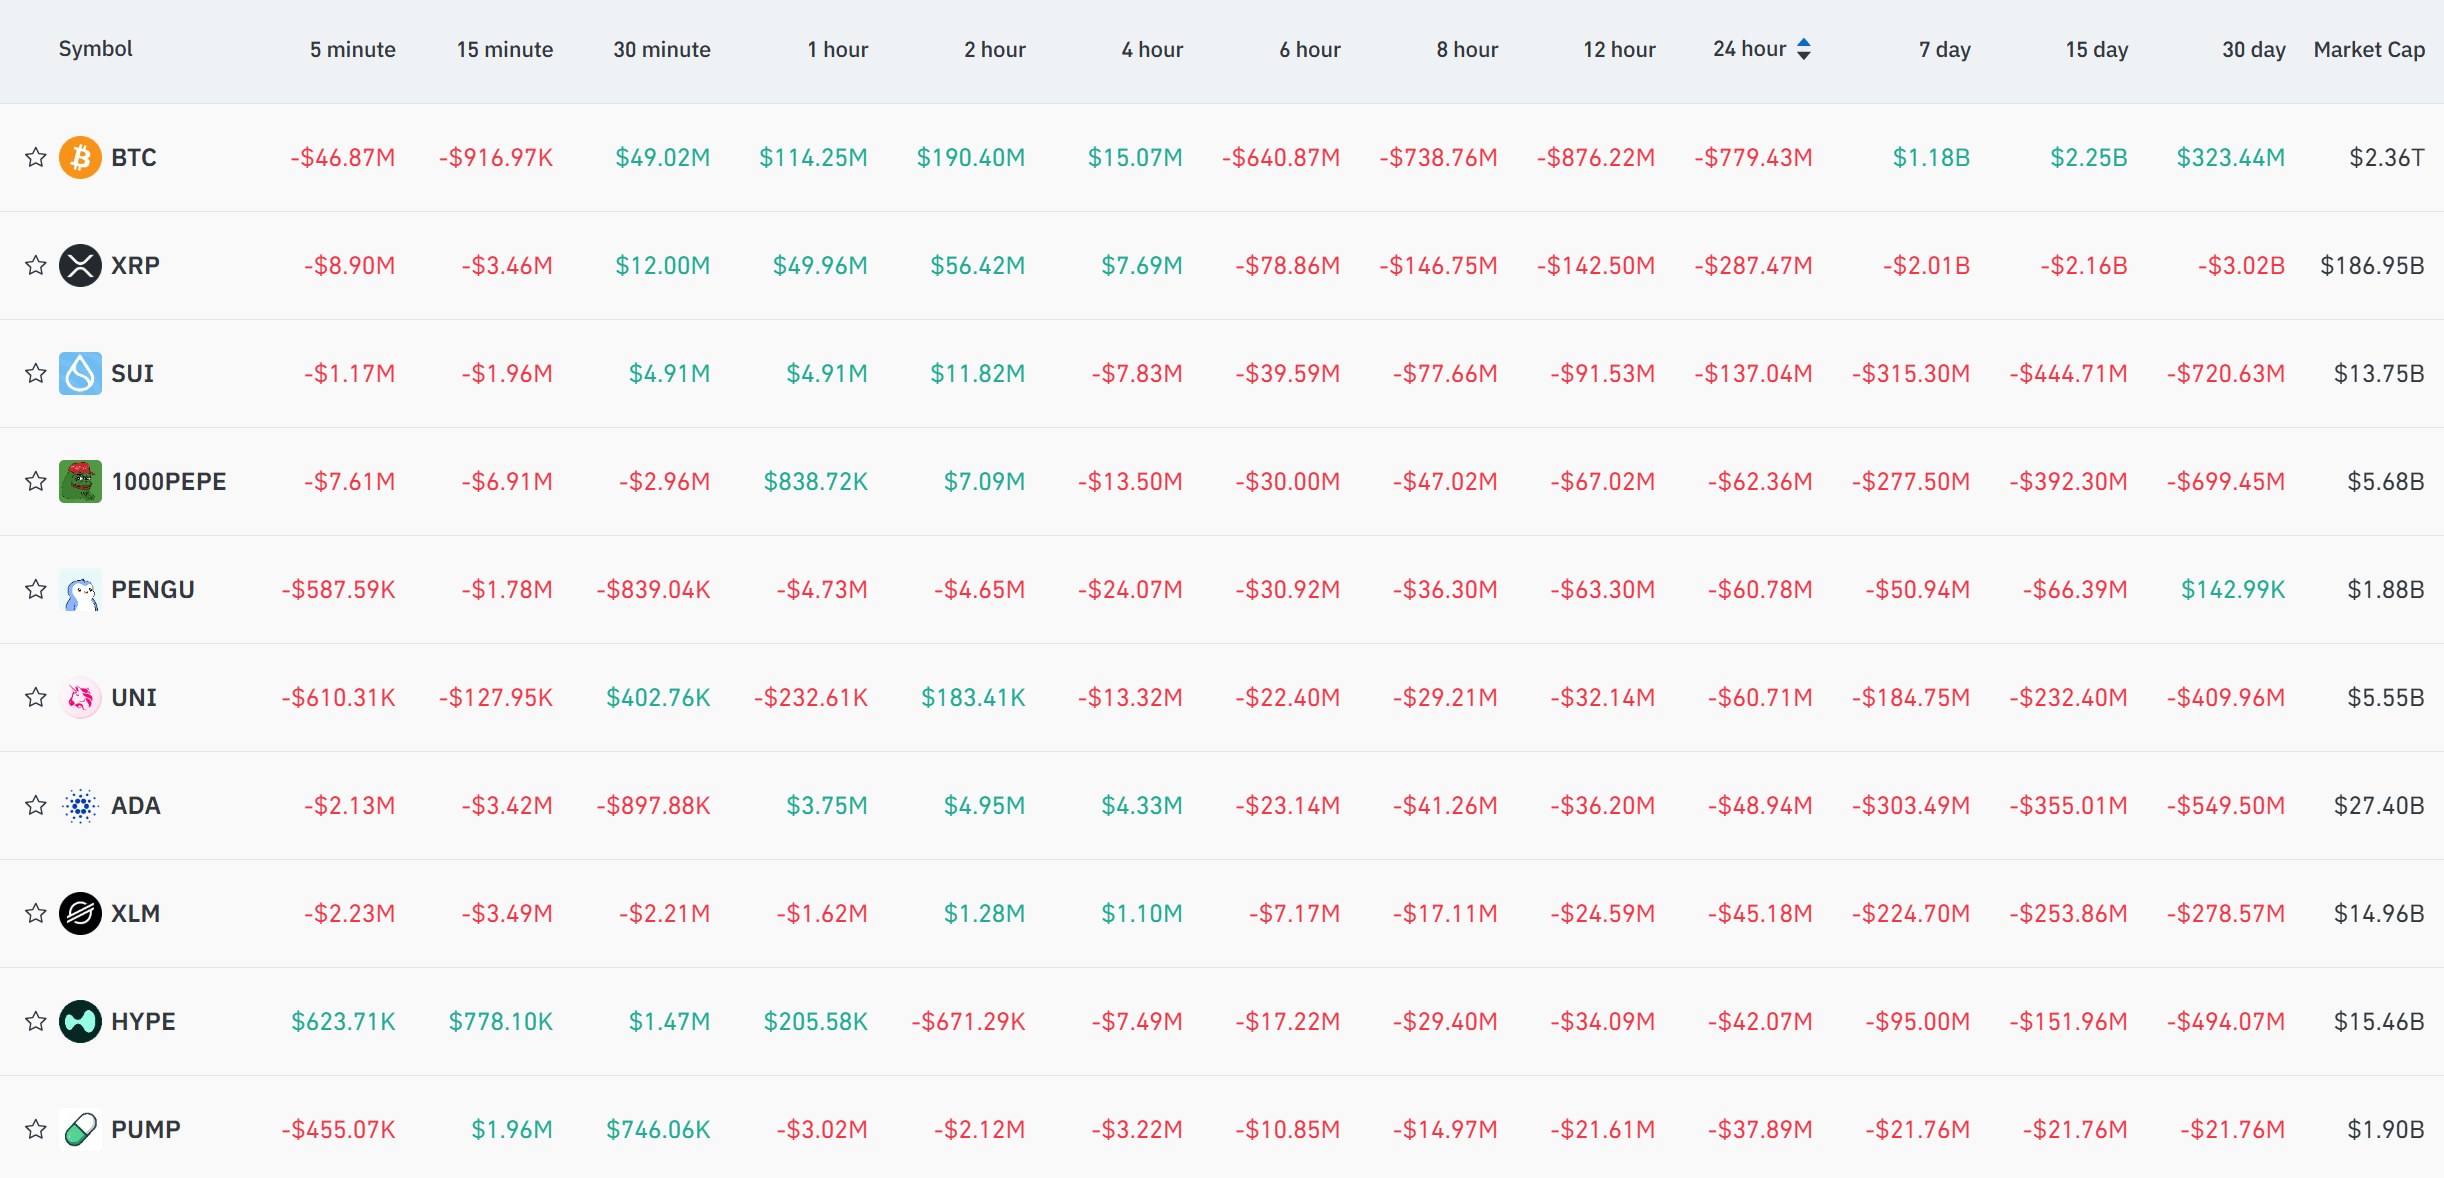Star the PENGU row
Image resolution: width=2444 pixels, height=1178 pixels.
point(36,589)
